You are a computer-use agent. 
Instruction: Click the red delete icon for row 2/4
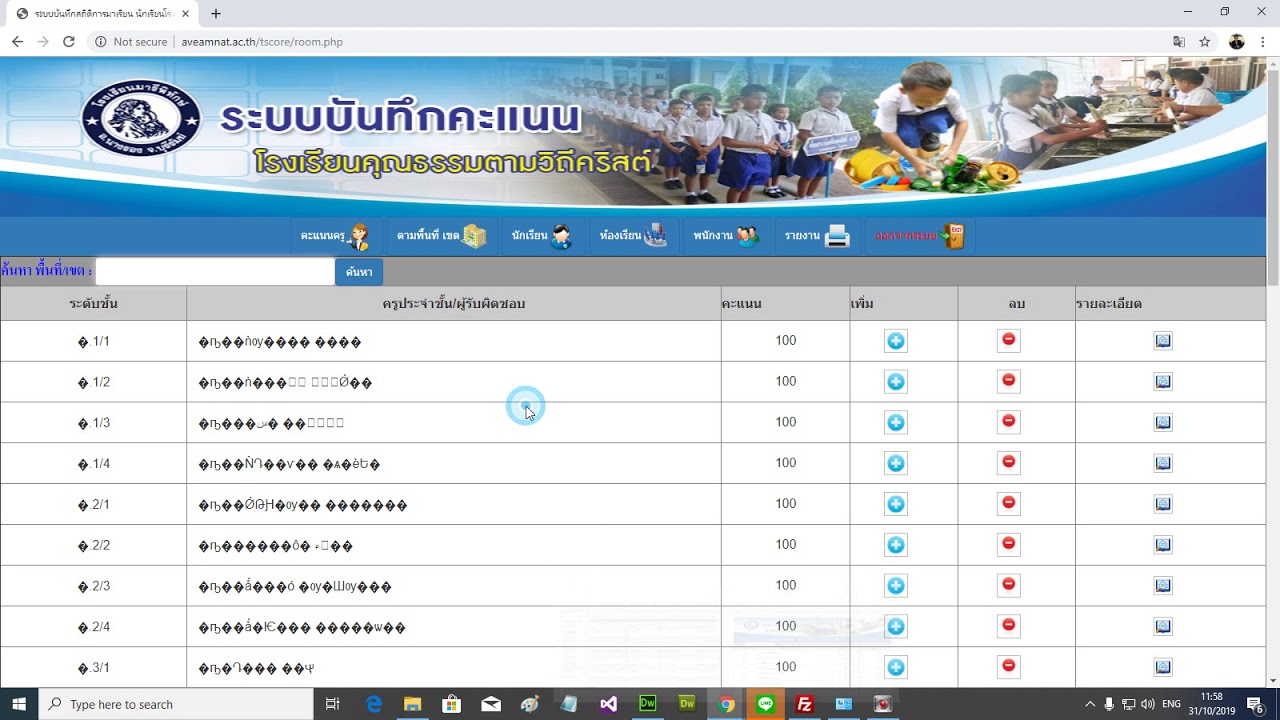tap(1009, 626)
